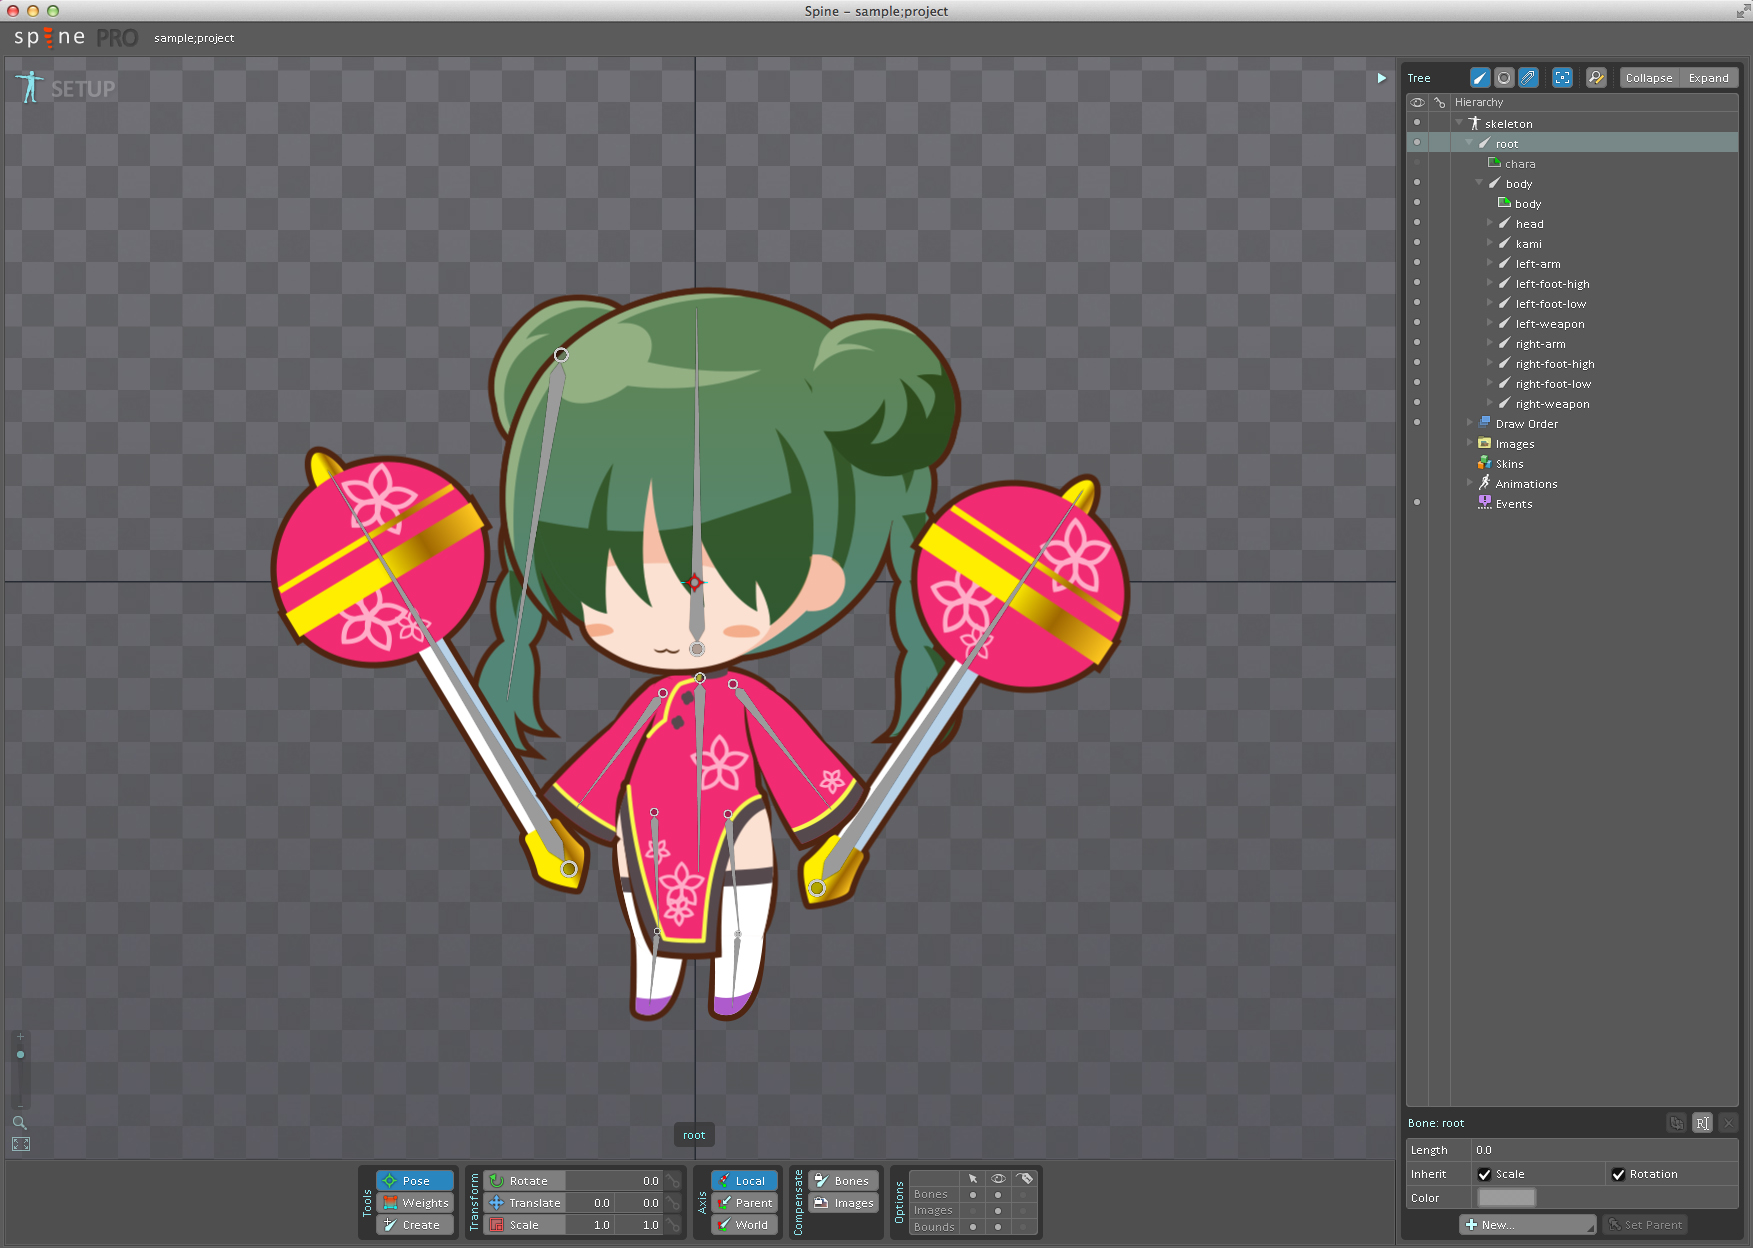Viewport: 1753px width, 1248px height.
Task: Click the center-on-selection icon in Tree toolbar
Action: point(1562,78)
